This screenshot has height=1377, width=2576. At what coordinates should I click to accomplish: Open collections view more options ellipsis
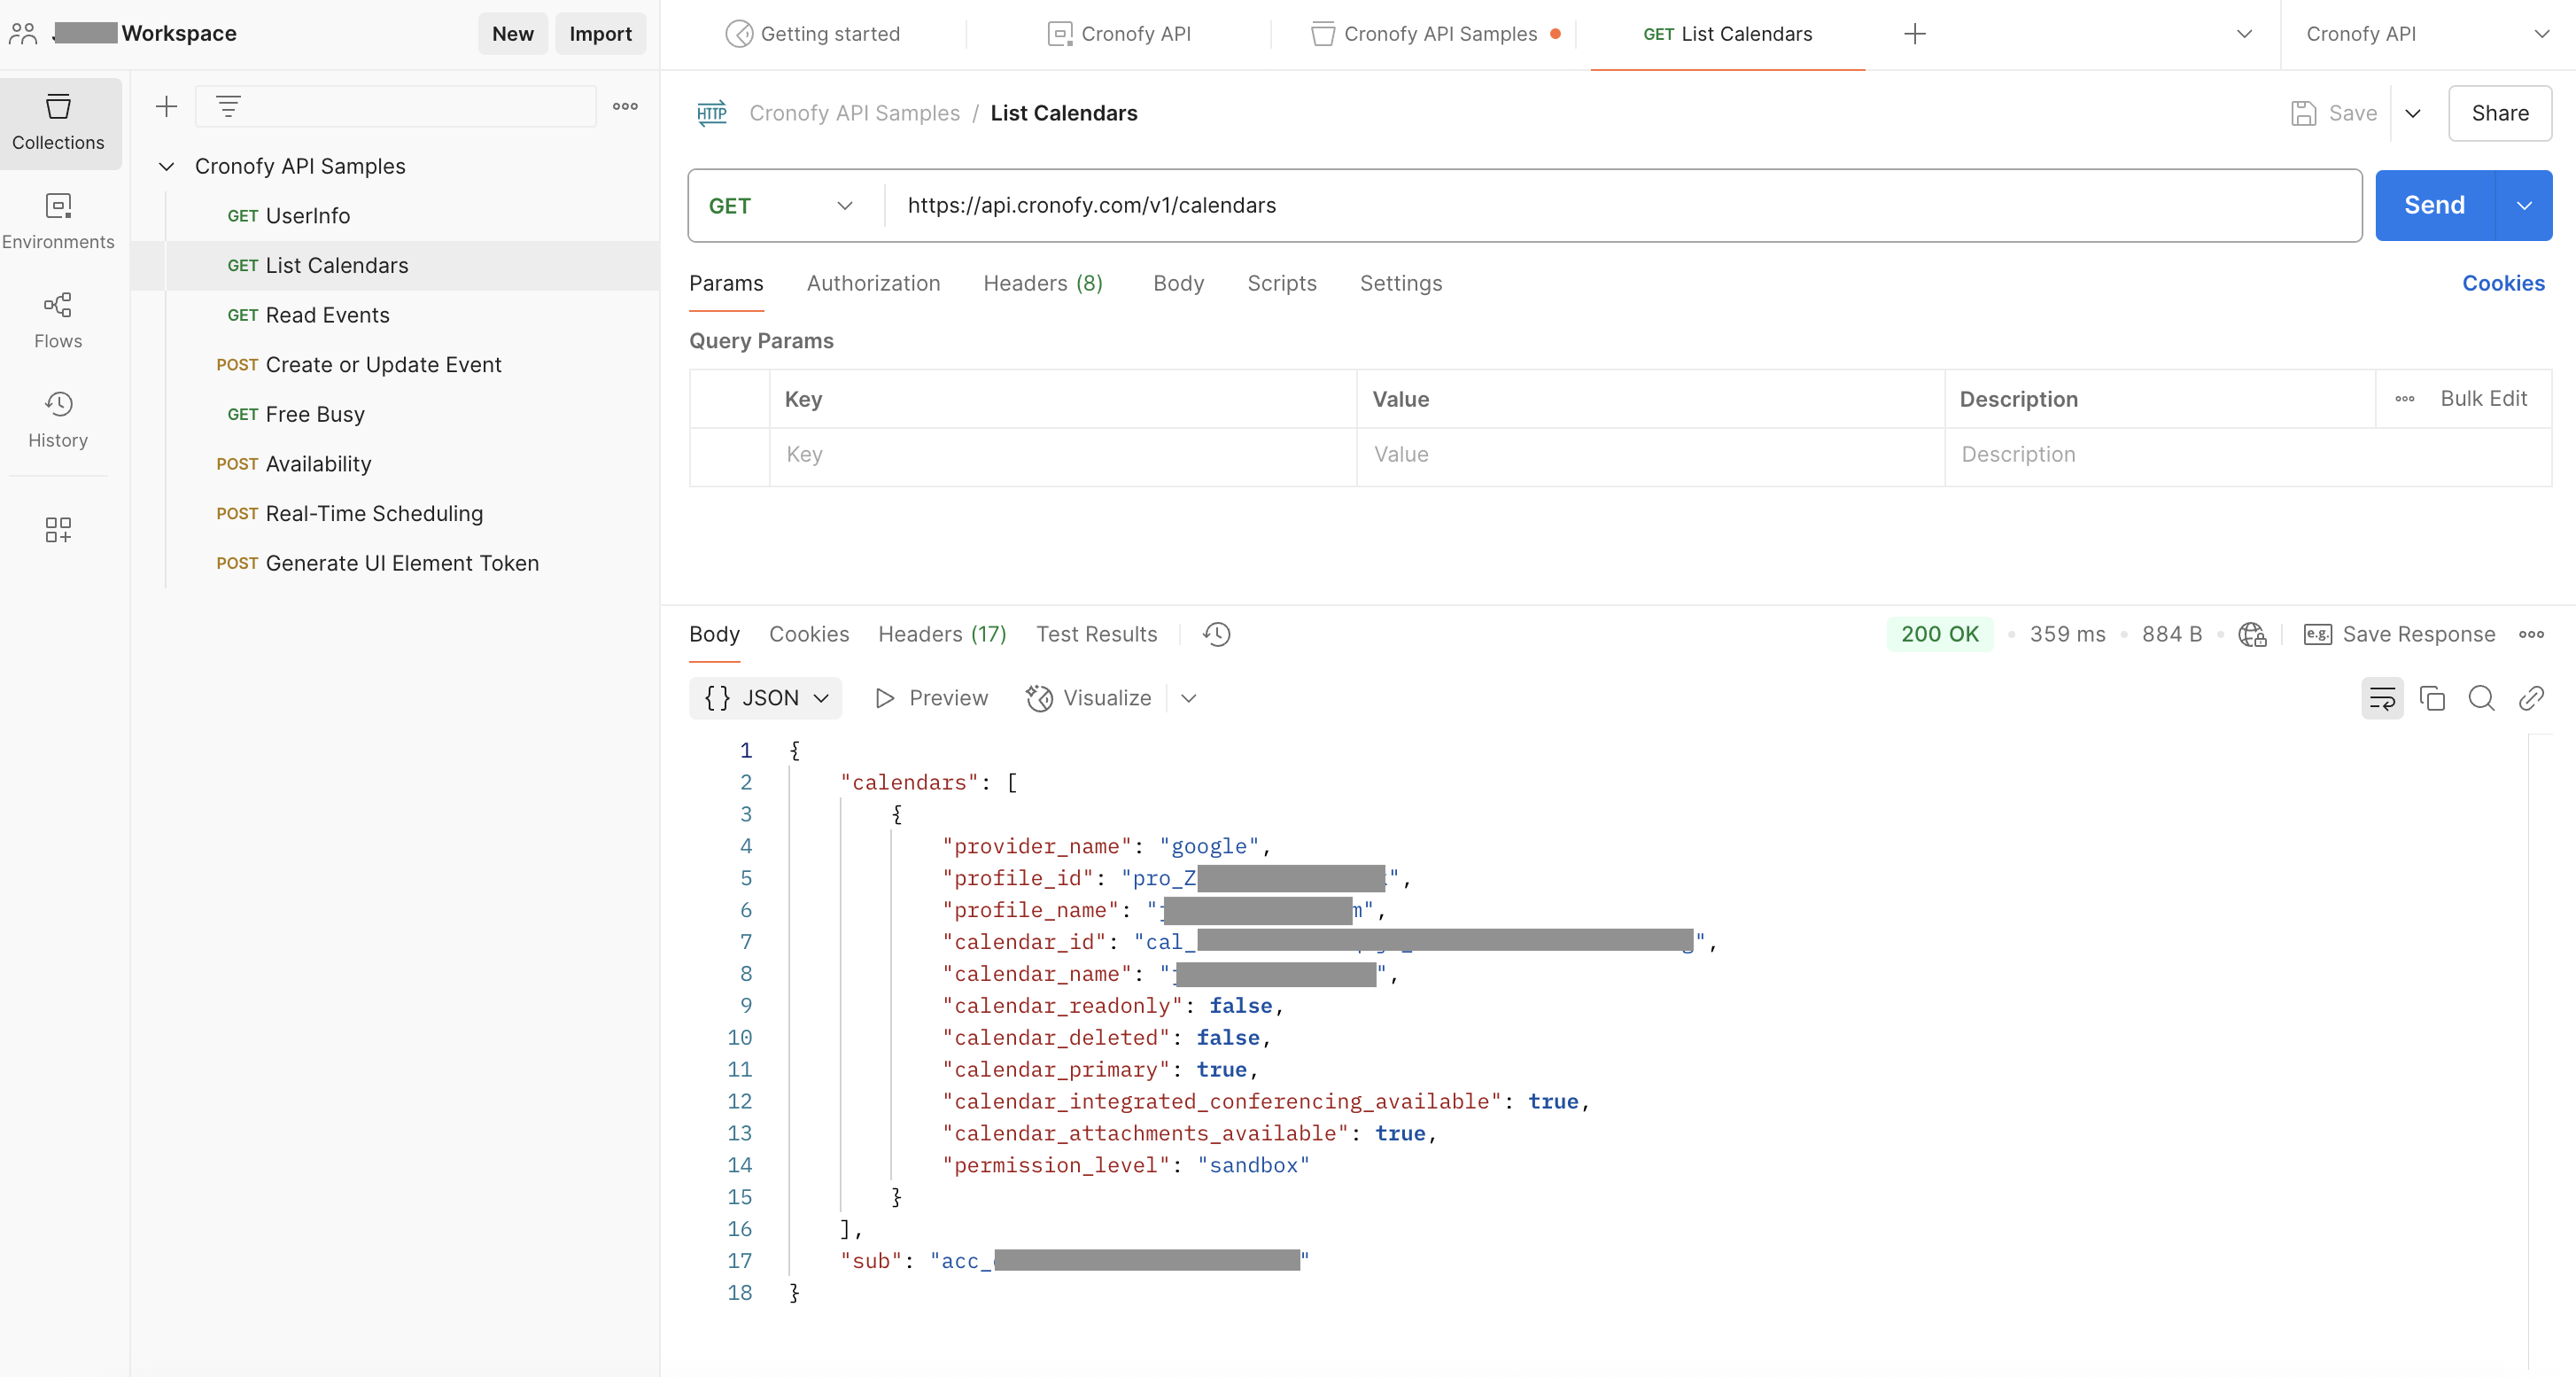pyautogui.click(x=626, y=106)
